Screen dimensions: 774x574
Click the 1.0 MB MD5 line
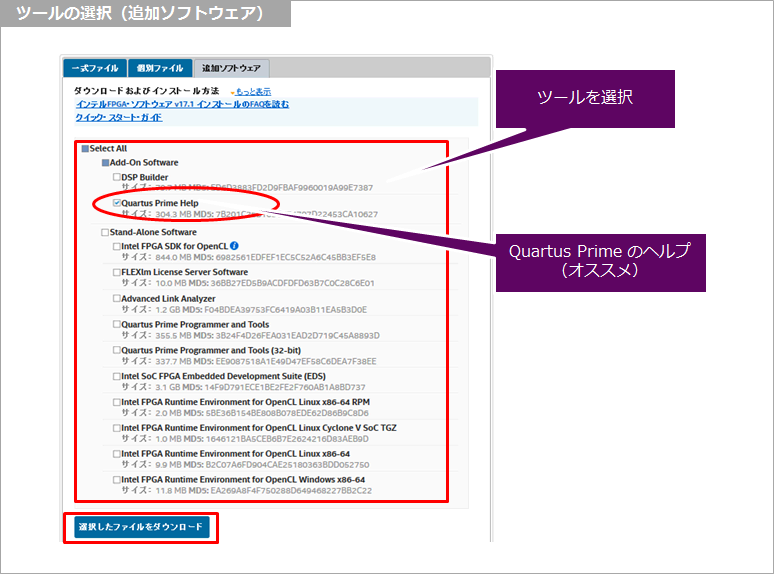(245, 439)
